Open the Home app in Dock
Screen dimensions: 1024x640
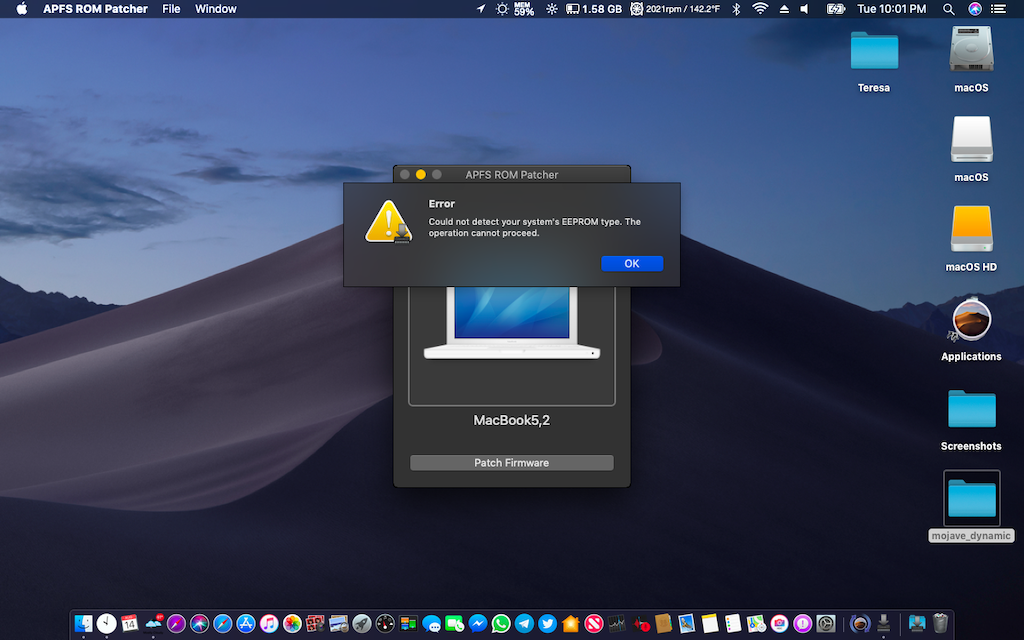[x=571, y=624]
